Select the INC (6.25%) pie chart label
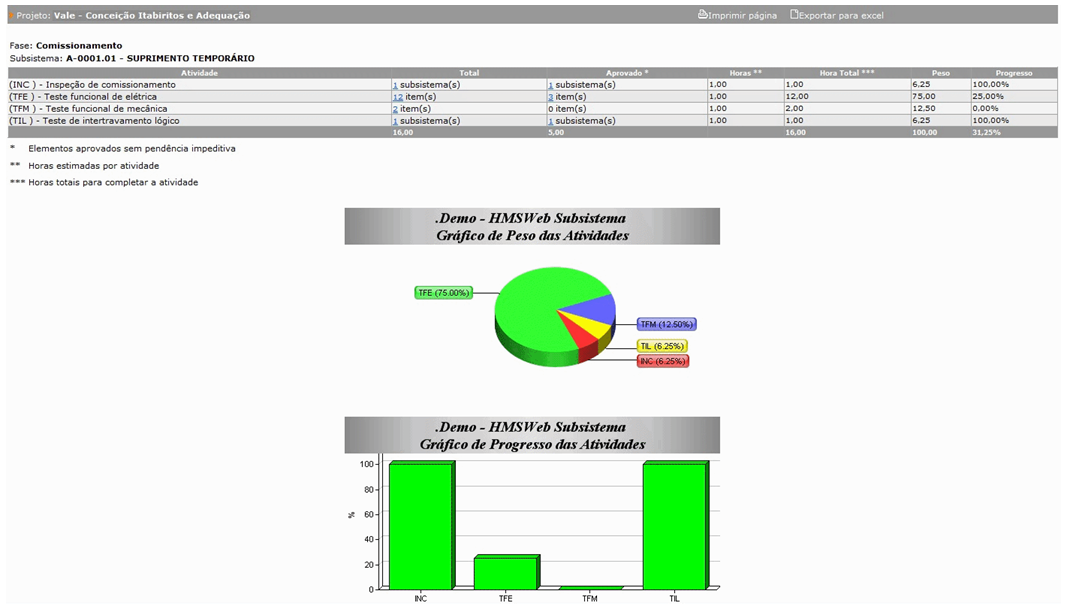 click(662, 360)
